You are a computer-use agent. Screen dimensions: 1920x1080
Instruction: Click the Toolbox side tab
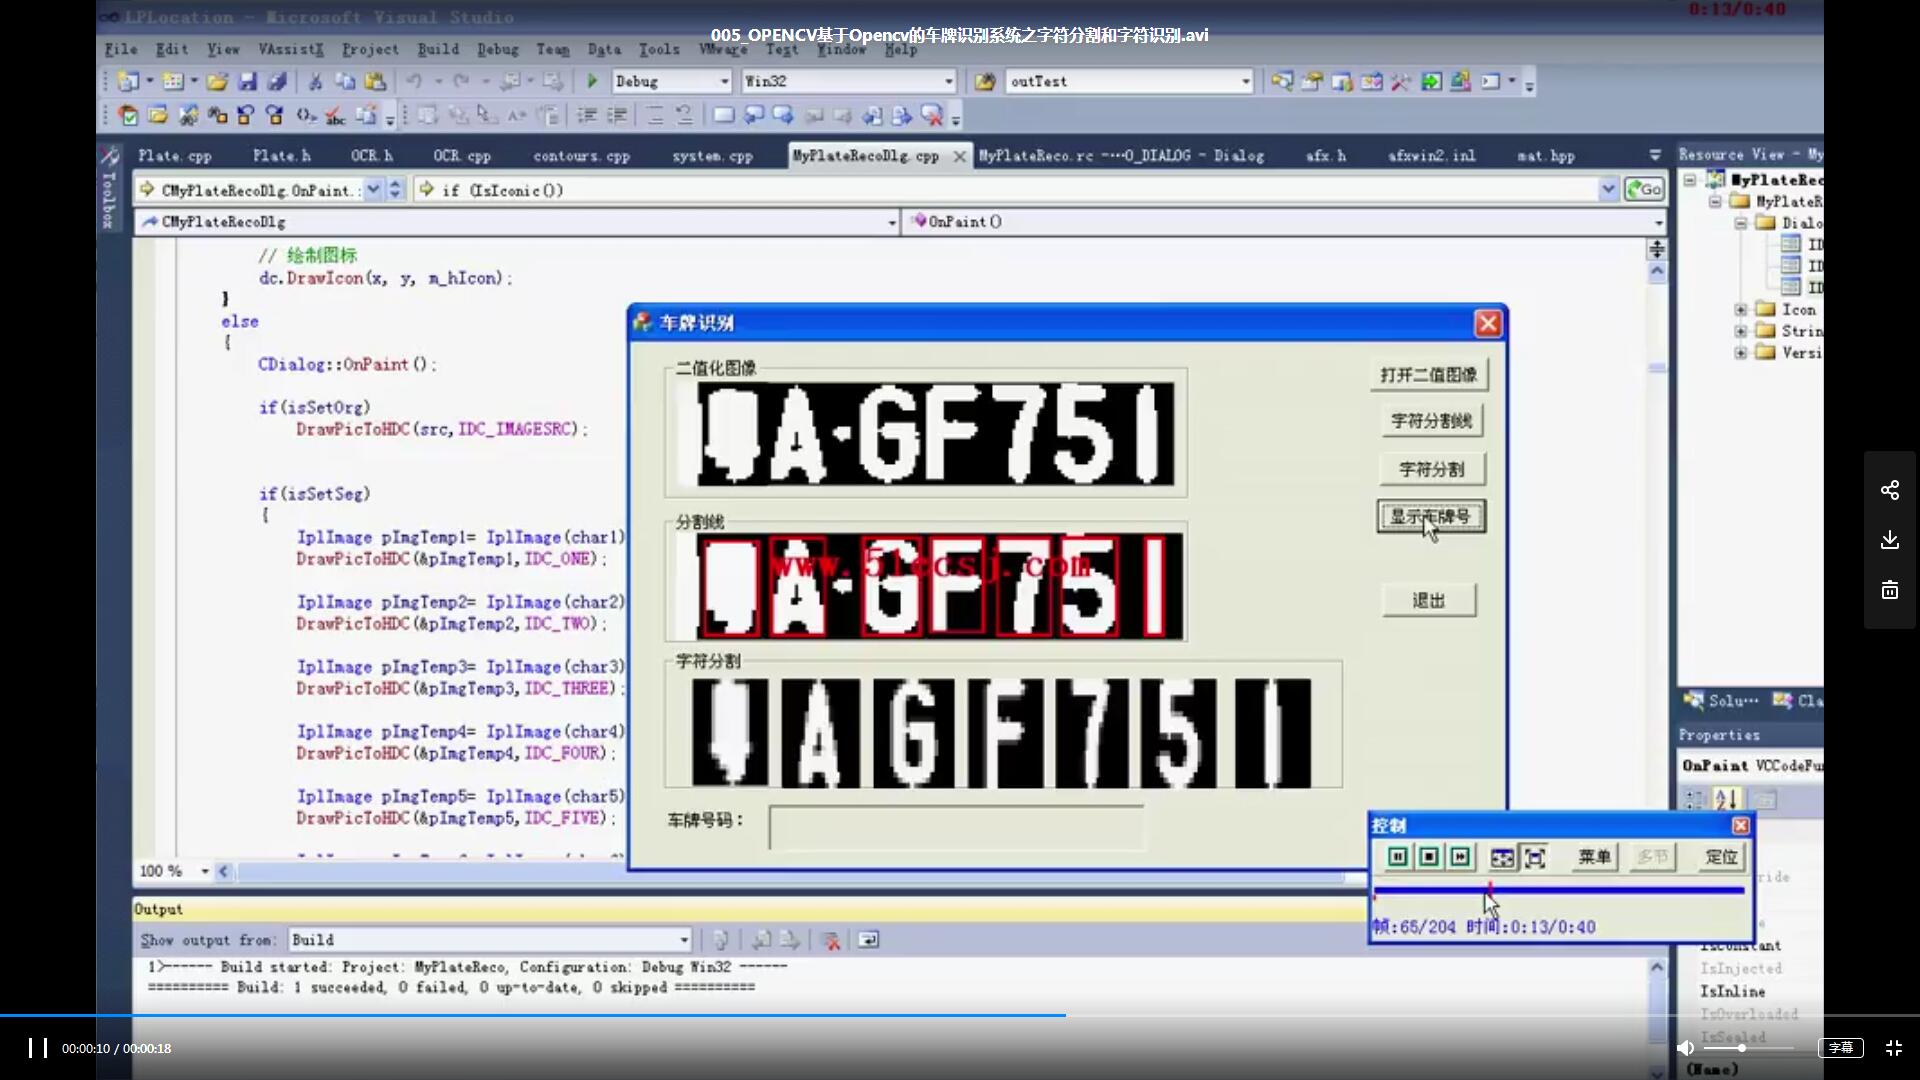(x=109, y=187)
